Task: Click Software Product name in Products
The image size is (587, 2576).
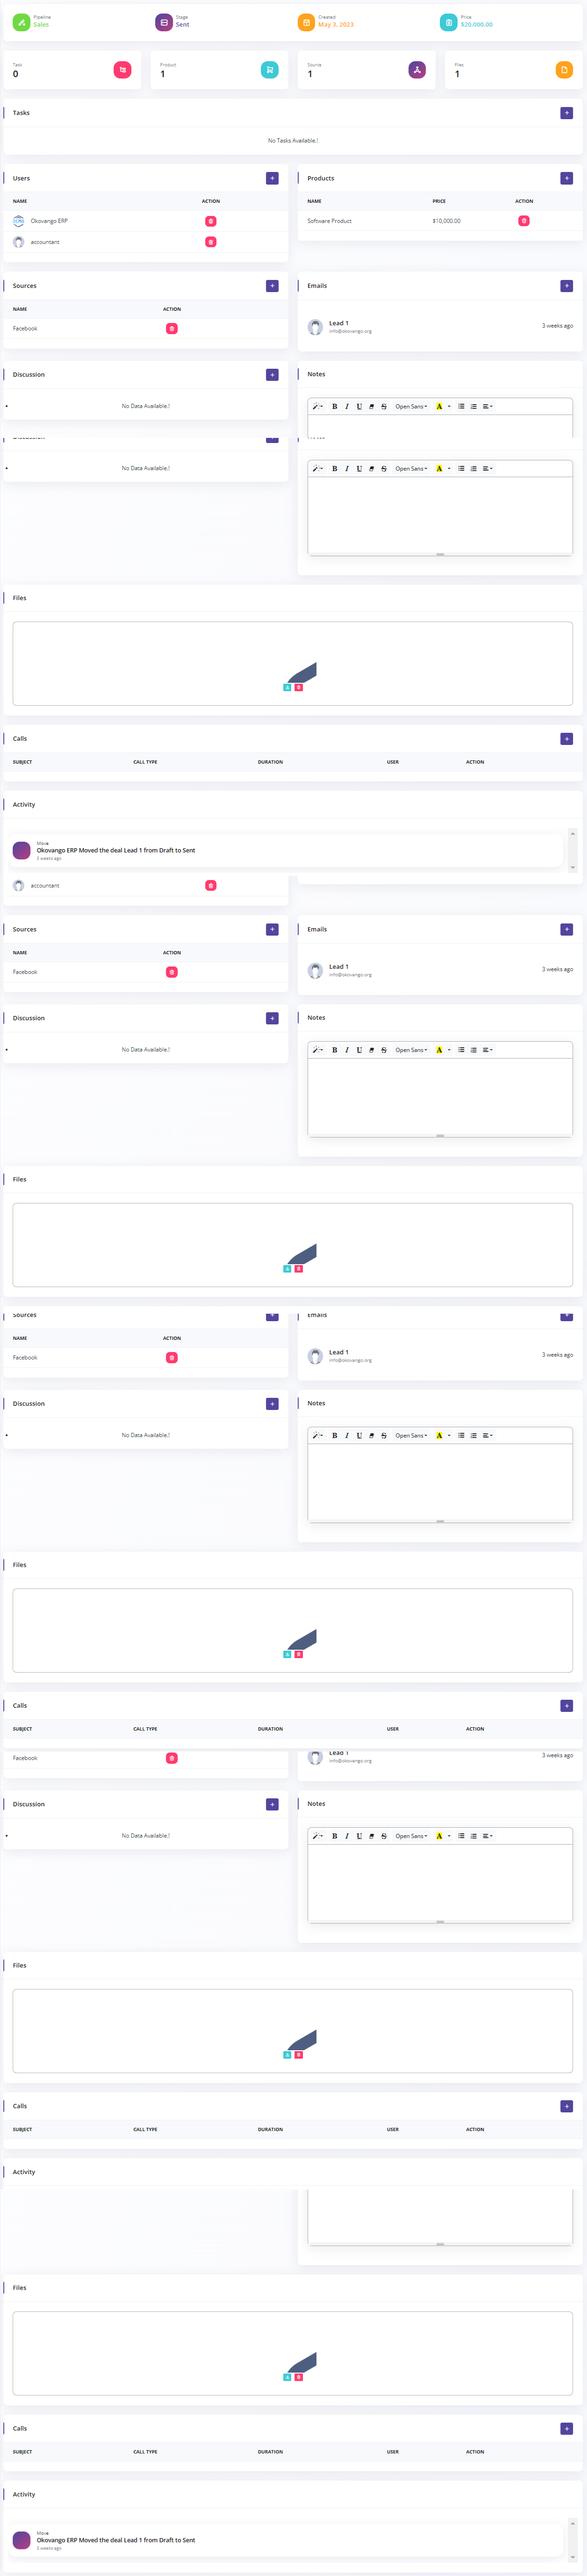Action: tap(329, 221)
